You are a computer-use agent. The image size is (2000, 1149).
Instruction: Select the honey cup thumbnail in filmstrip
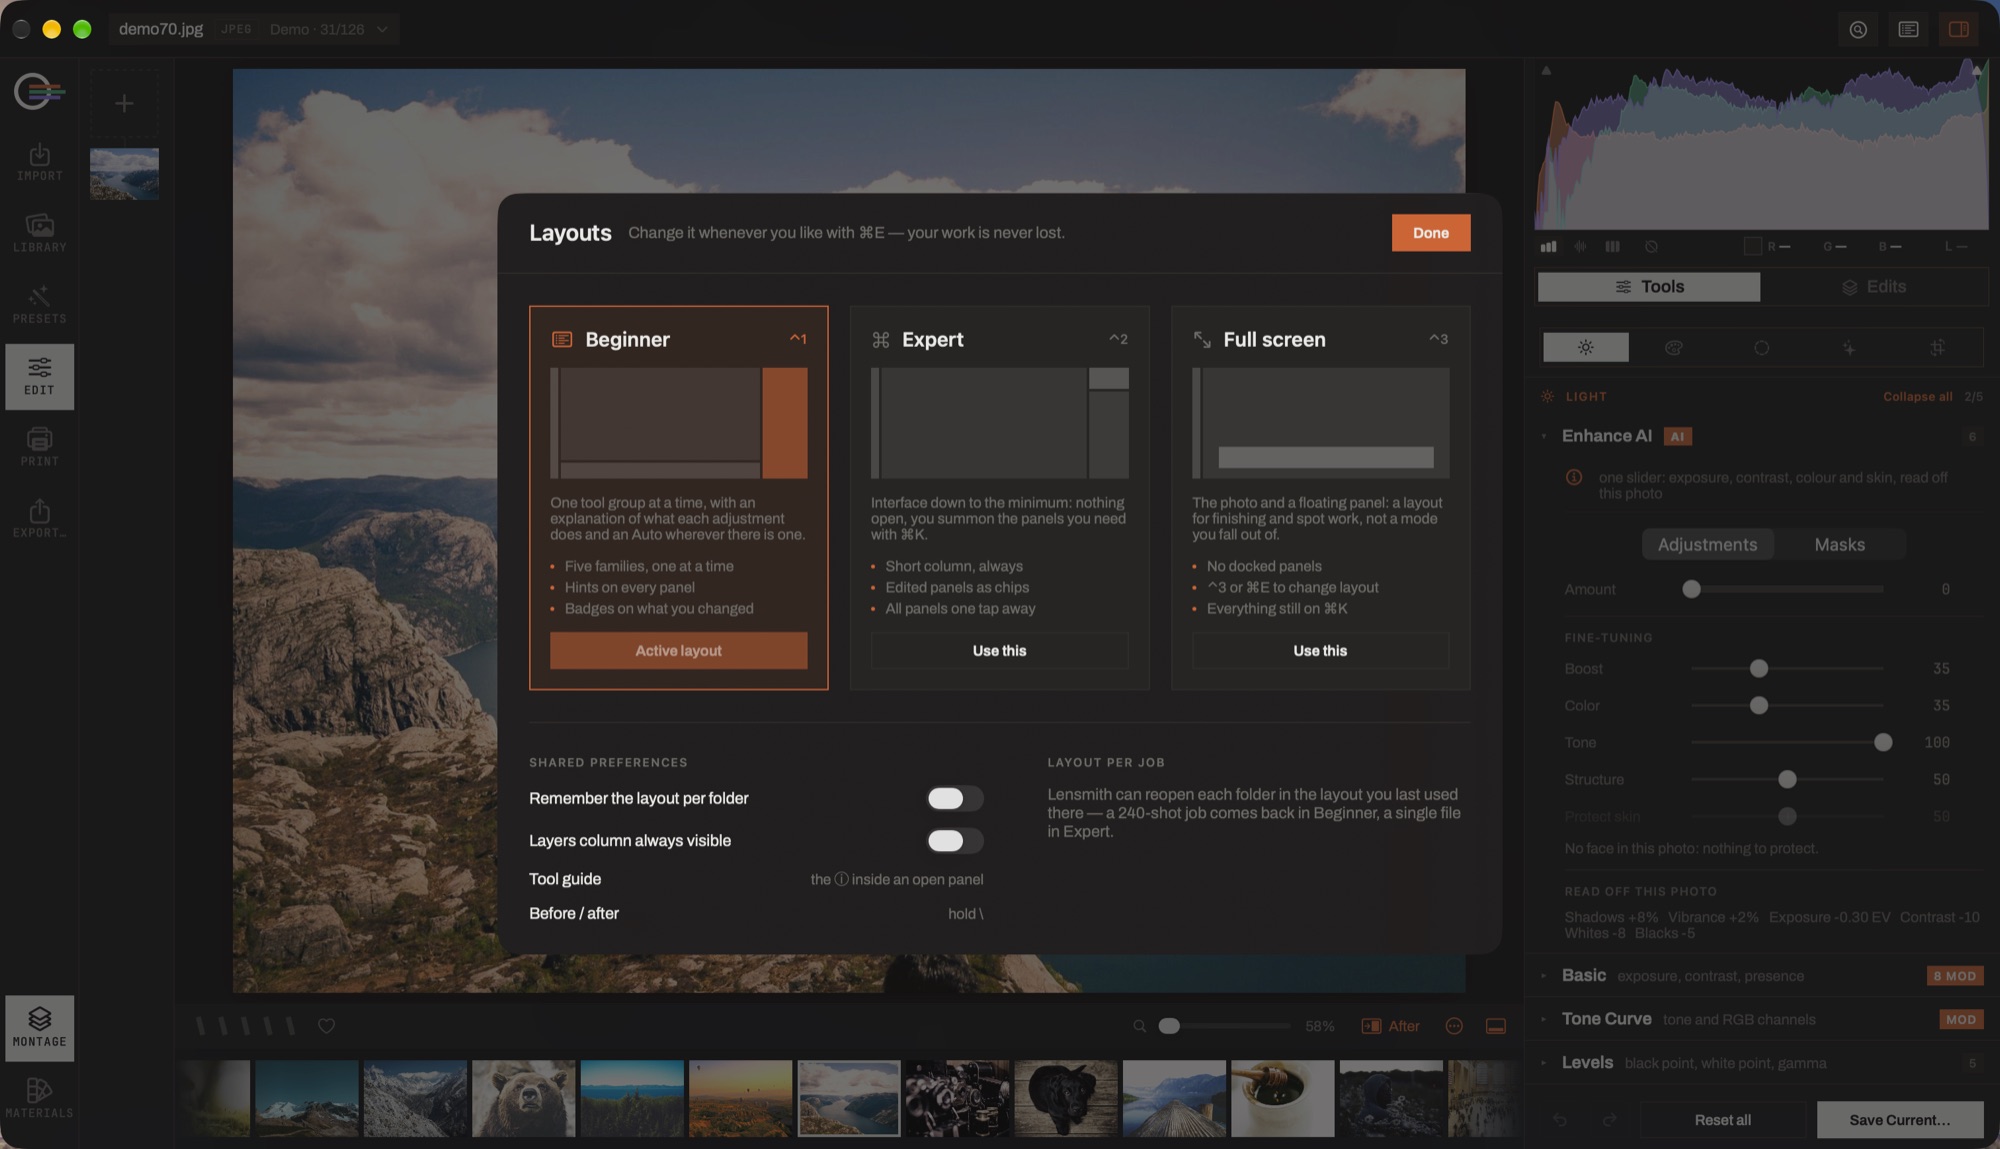(x=1282, y=1098)
